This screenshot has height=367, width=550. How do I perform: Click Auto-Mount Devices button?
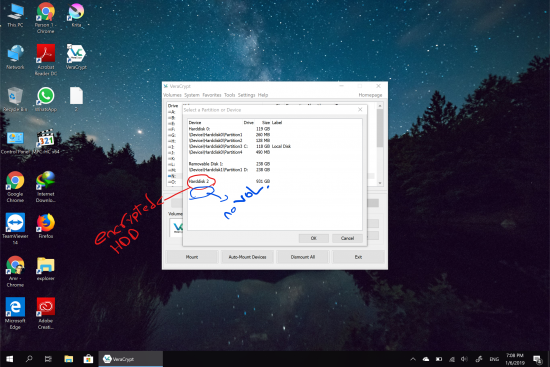pos(247,257)
